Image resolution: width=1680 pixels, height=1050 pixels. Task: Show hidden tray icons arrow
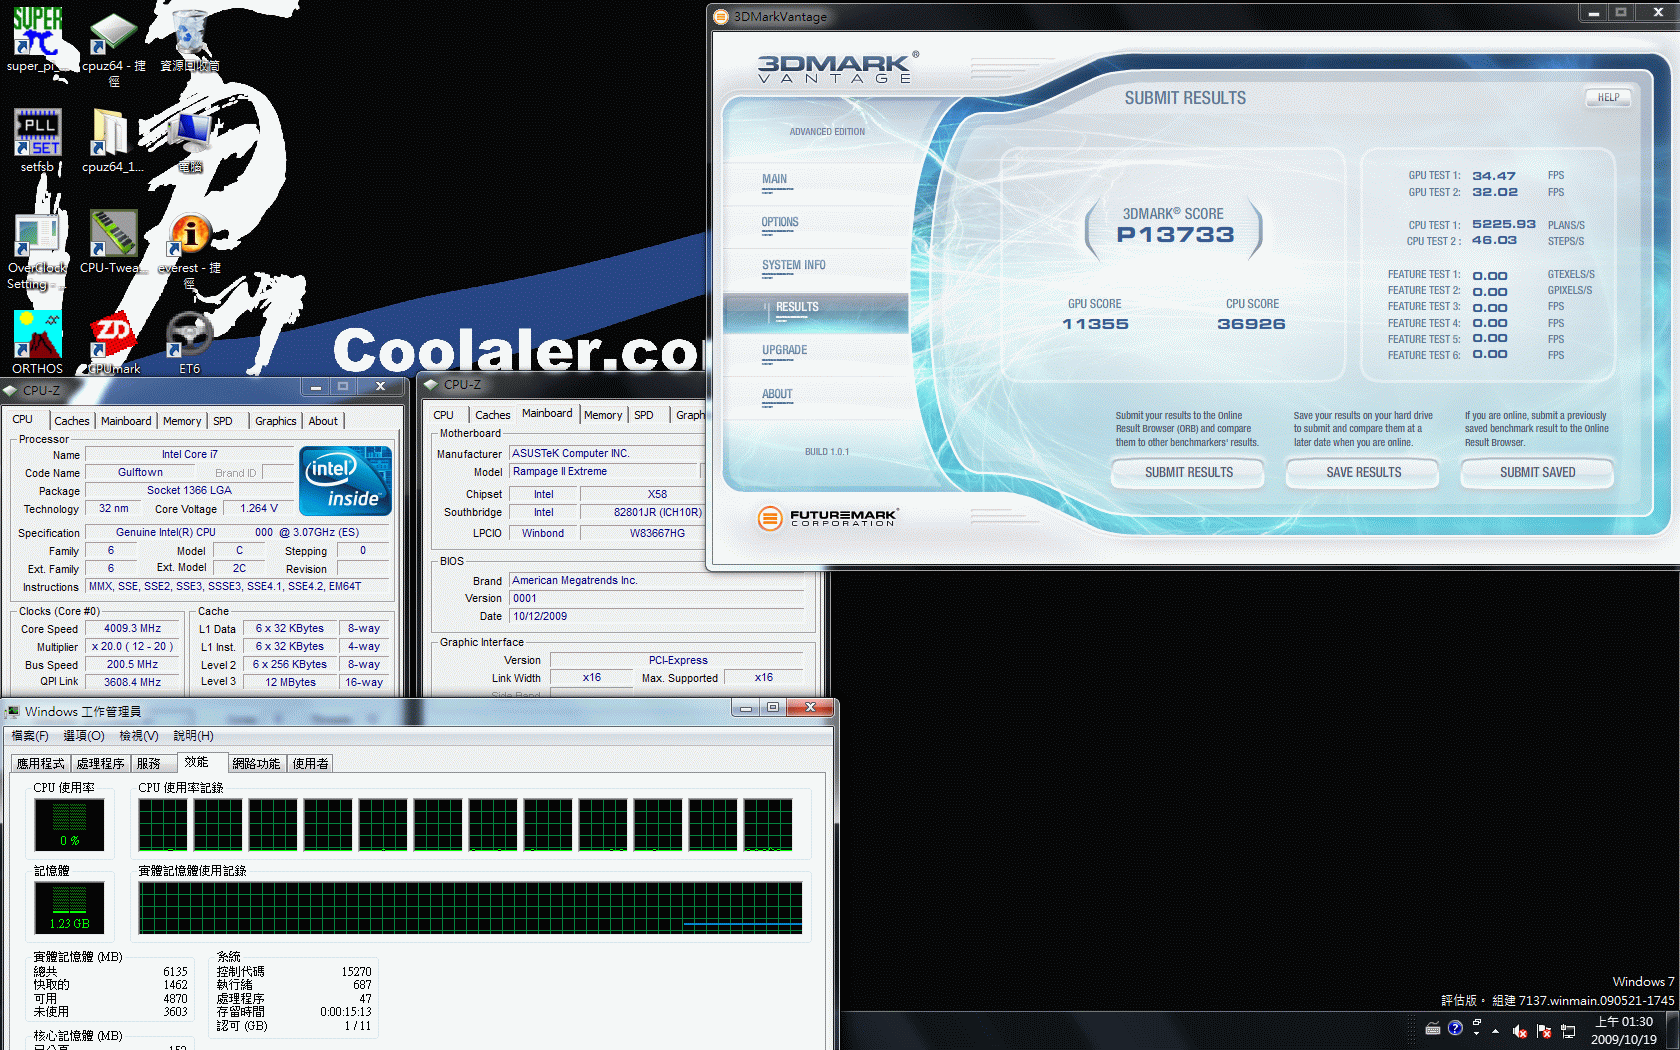point(1496,1031)
